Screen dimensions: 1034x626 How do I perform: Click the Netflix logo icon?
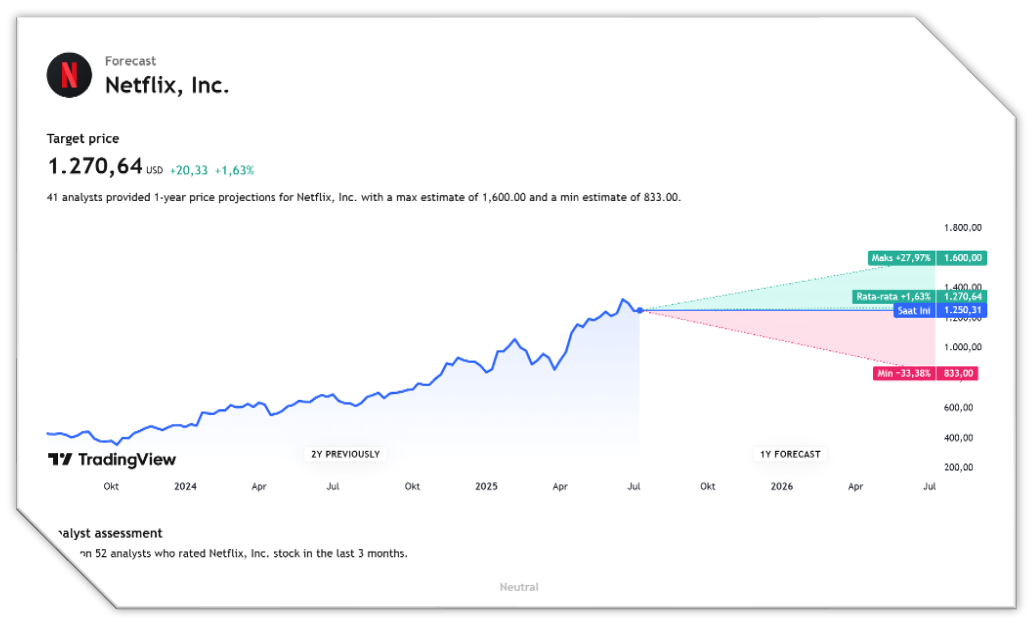pyautogui.click(x=69, y=75)
